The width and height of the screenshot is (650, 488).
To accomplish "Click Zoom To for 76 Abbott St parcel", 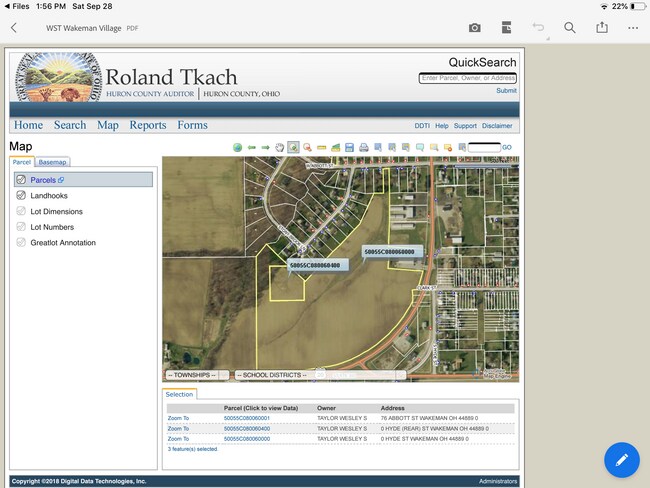I will click(178, 418).
